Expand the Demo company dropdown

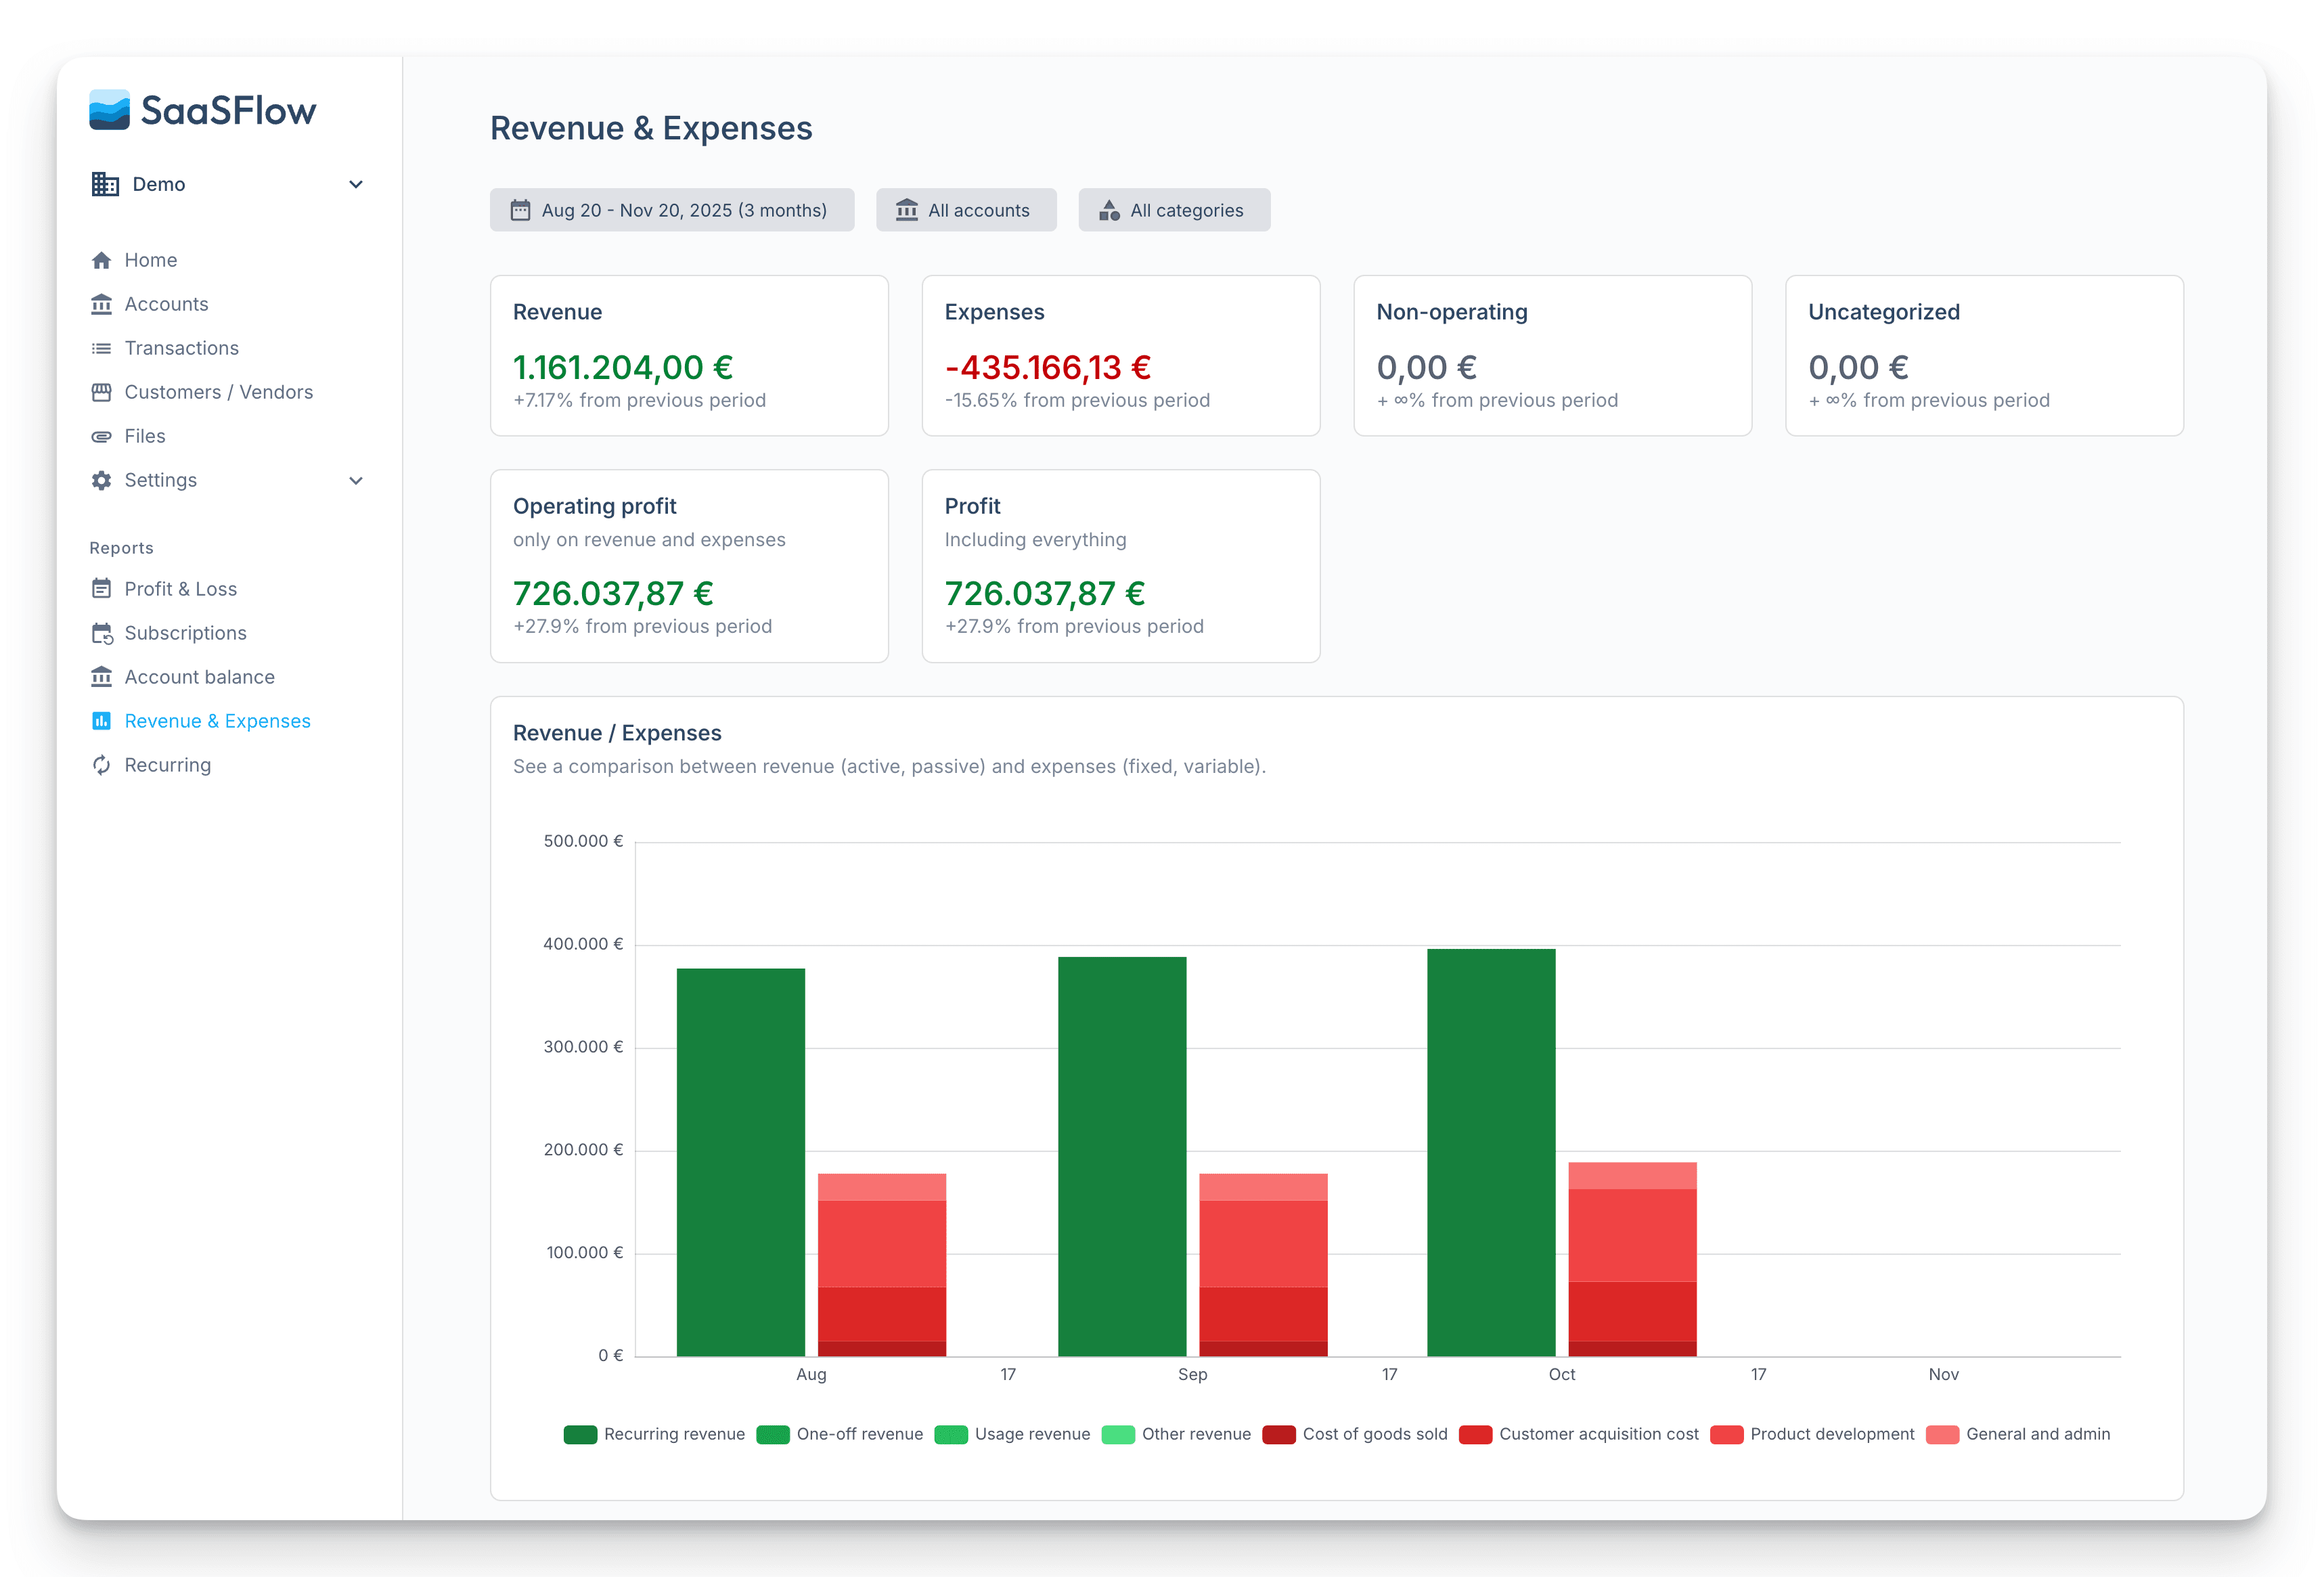coord(355,184)
